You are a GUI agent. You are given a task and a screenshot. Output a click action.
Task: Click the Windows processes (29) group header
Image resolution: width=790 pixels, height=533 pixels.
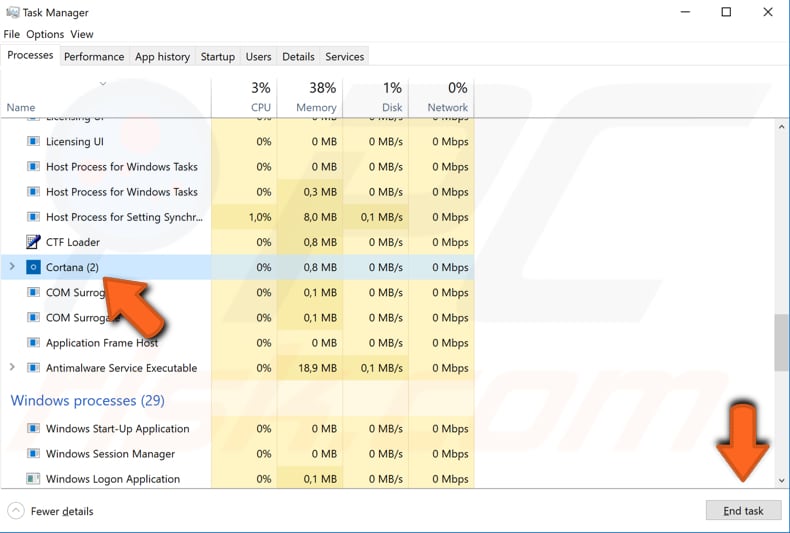click(x=88, y=401)
